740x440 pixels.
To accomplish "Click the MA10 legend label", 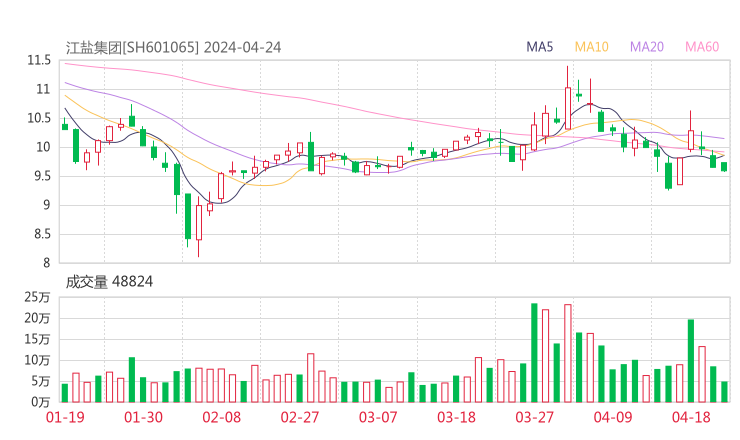I will (591, 47).
